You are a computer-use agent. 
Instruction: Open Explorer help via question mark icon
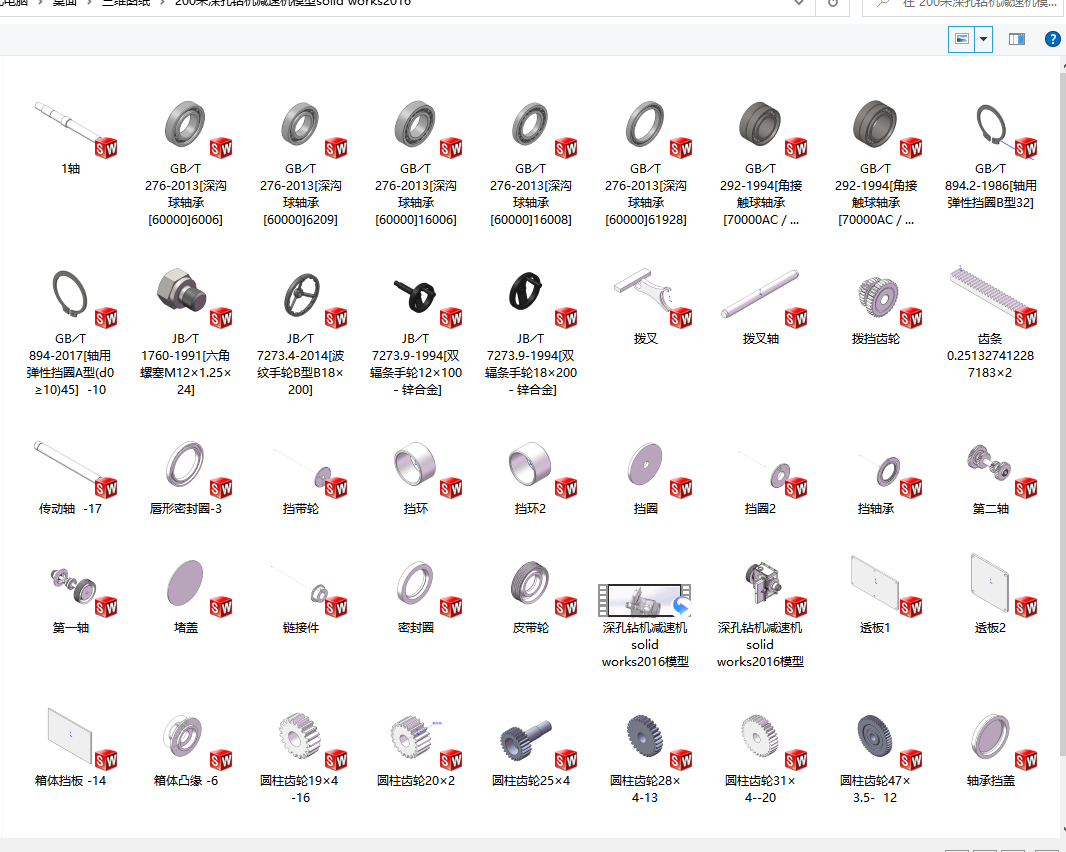point(1052,39)
